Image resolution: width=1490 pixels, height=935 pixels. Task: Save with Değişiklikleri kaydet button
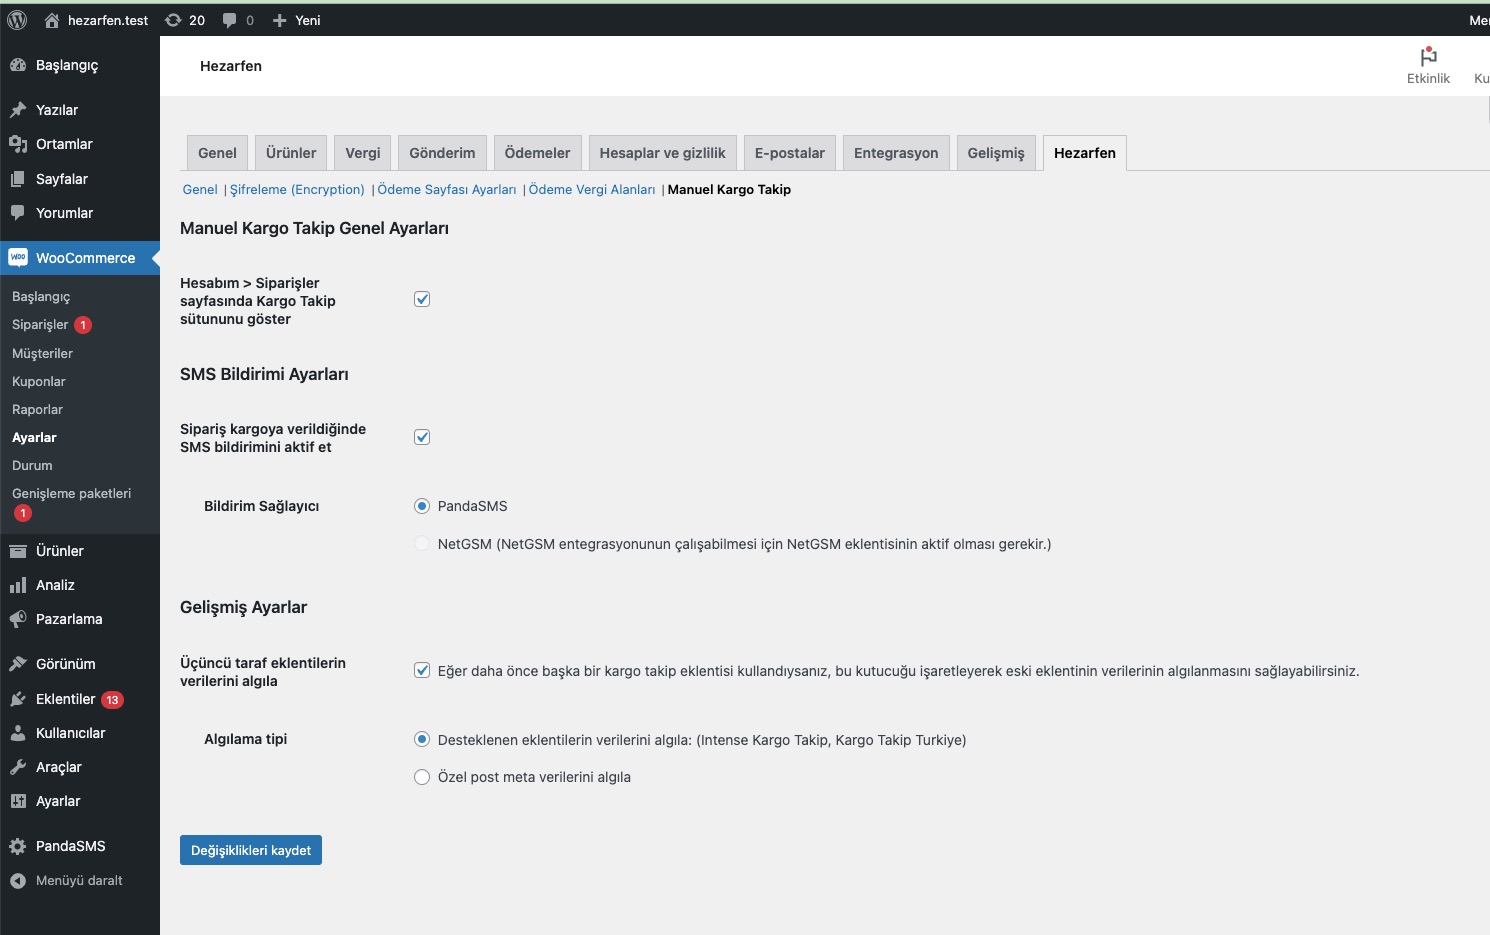251,850
